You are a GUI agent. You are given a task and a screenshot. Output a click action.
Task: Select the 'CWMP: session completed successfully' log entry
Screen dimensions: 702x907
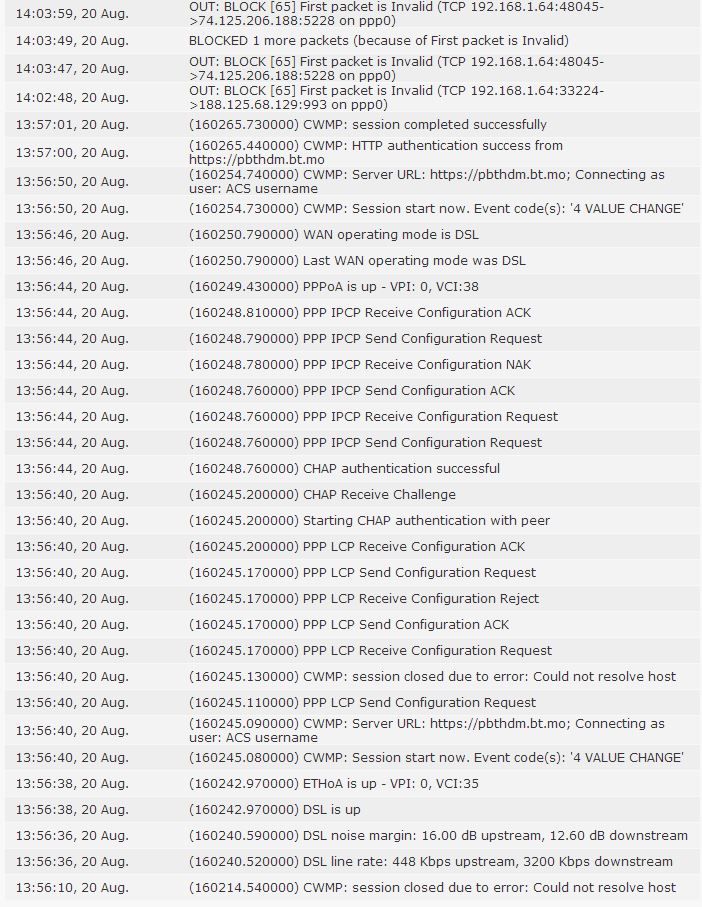352,125
